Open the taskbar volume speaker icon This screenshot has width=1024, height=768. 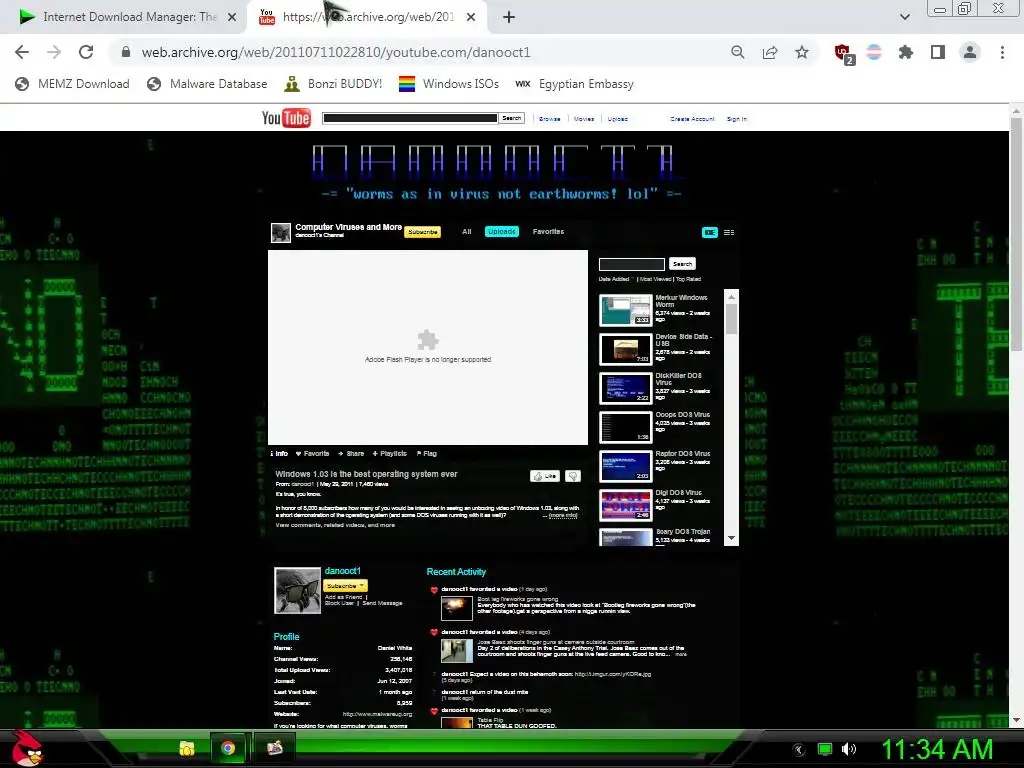click(849, 749)
